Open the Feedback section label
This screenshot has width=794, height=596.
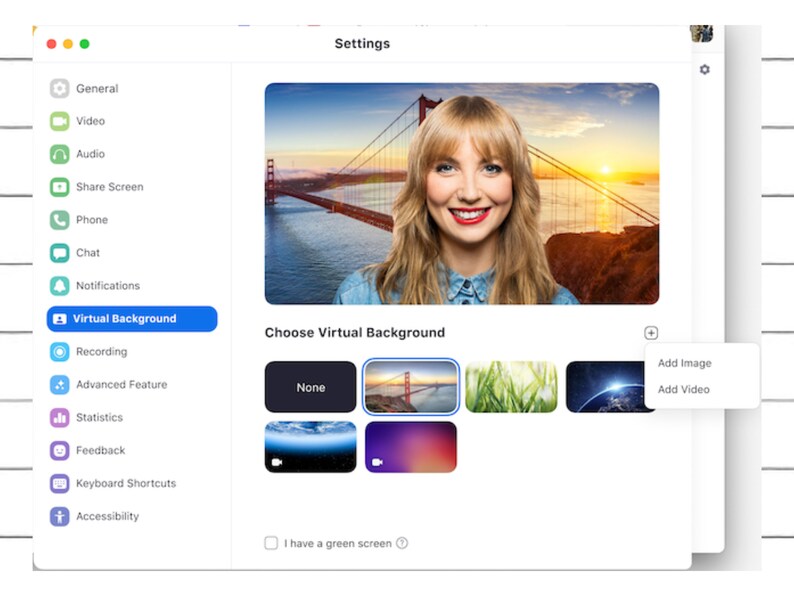pyautogui.click(x=101, y=450)
